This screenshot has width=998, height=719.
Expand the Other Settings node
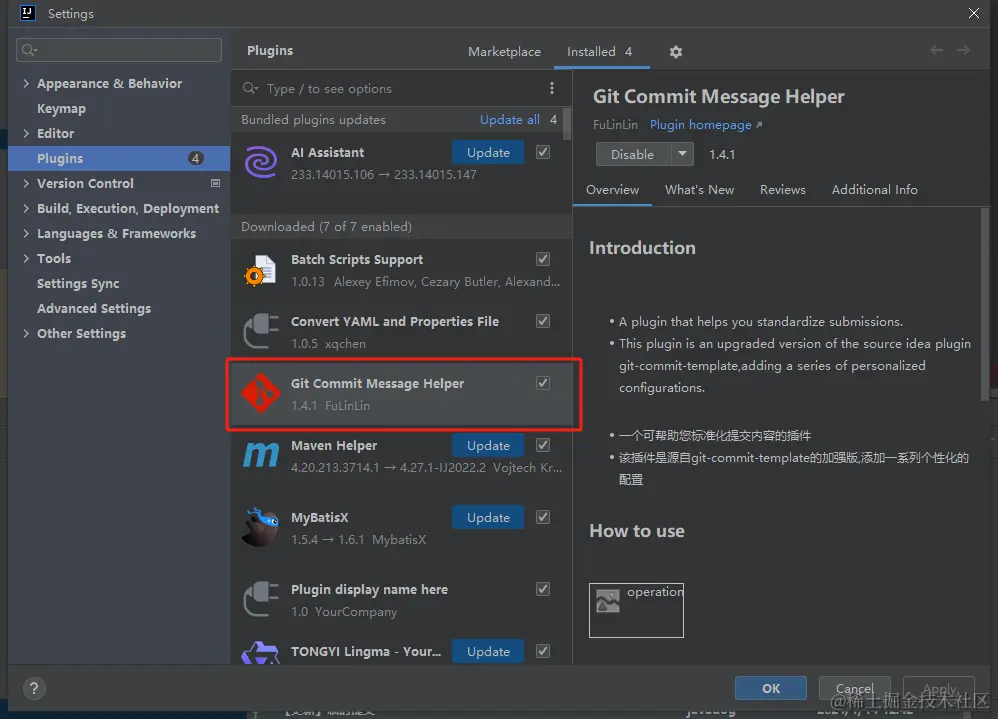[x=26, y=333]
